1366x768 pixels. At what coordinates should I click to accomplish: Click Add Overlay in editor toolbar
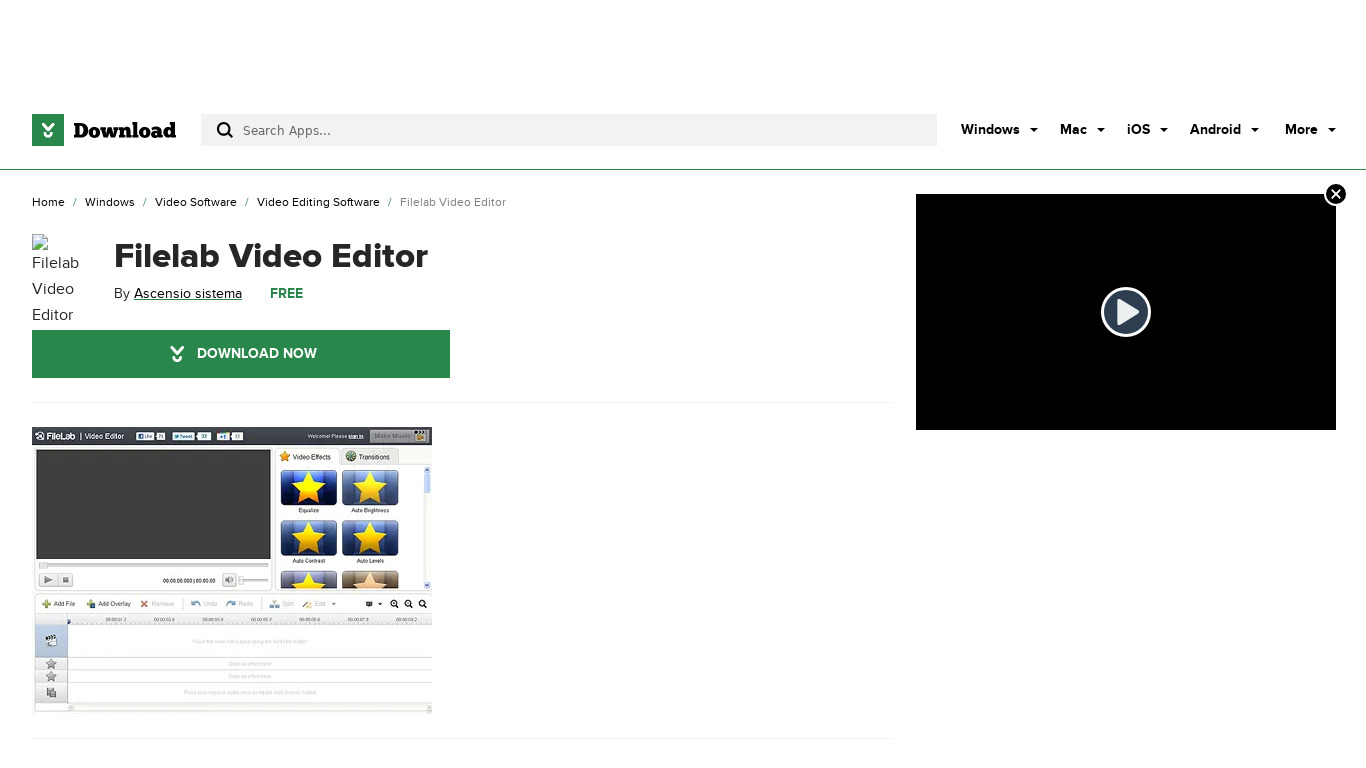tap(108, 604)
